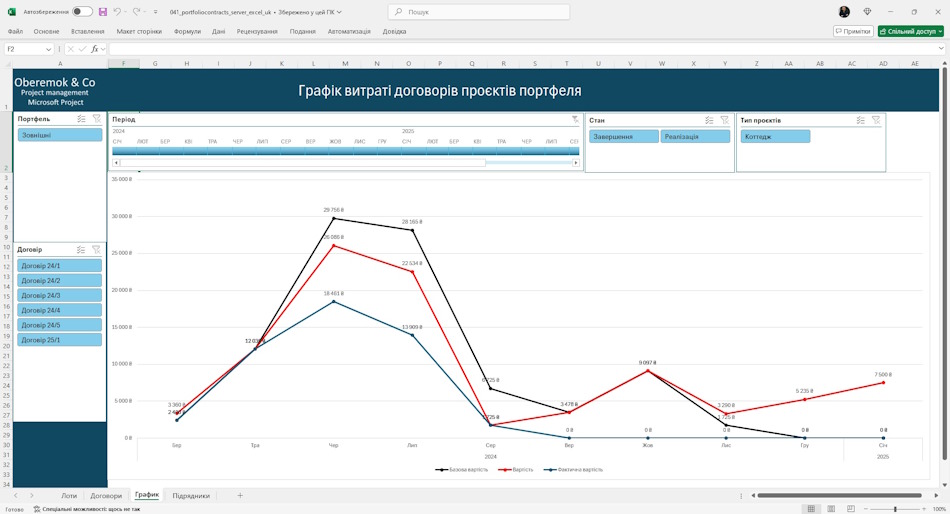This screenshot has width=950, height=514.
Task: Select Договір 24/2 slicer item
Action: click(x=59, y=281)
